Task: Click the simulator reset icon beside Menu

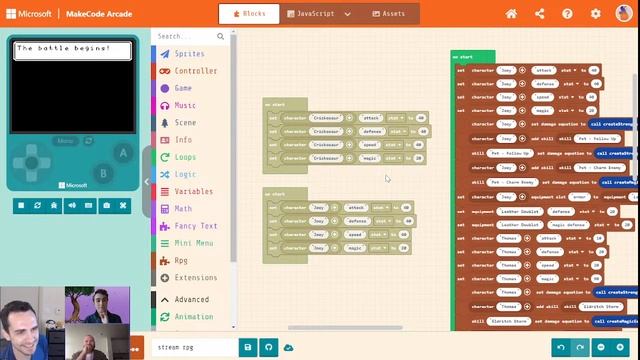Action: tap(89, 141)
